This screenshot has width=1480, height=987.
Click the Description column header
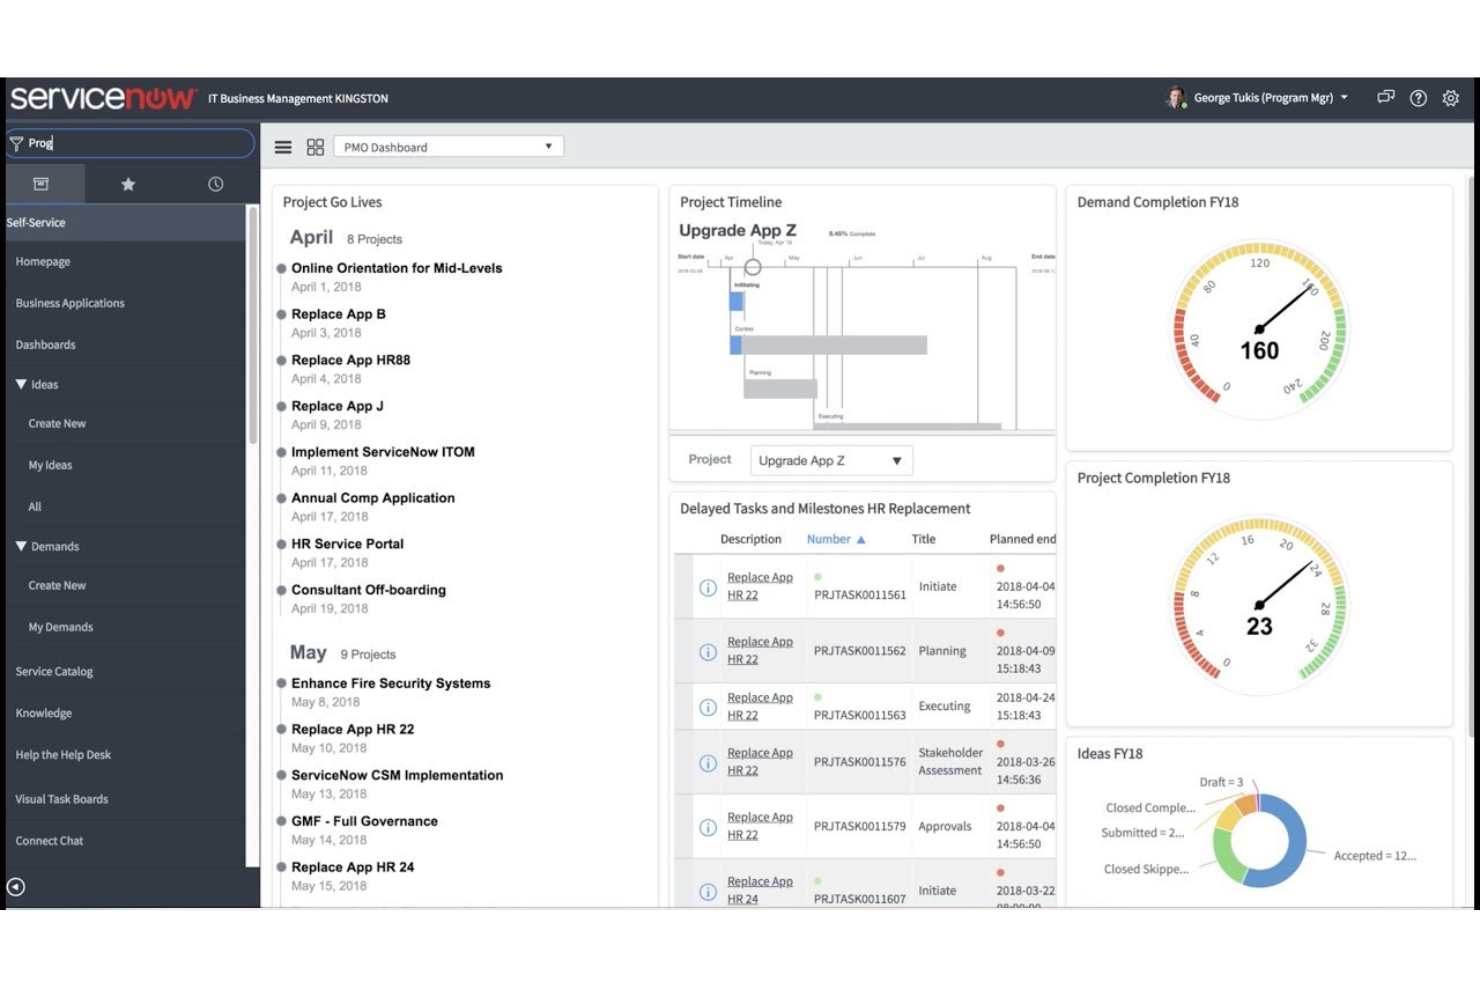coord(750,539)
